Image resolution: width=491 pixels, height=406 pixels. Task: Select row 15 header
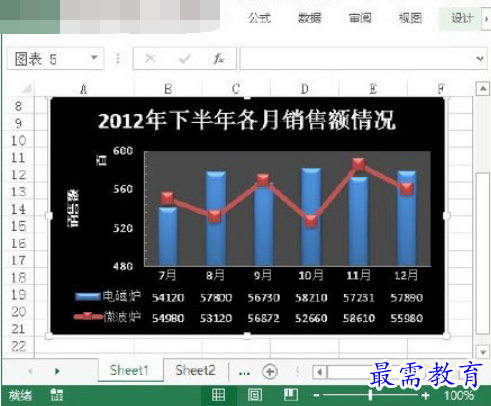[x=18, y=226]
